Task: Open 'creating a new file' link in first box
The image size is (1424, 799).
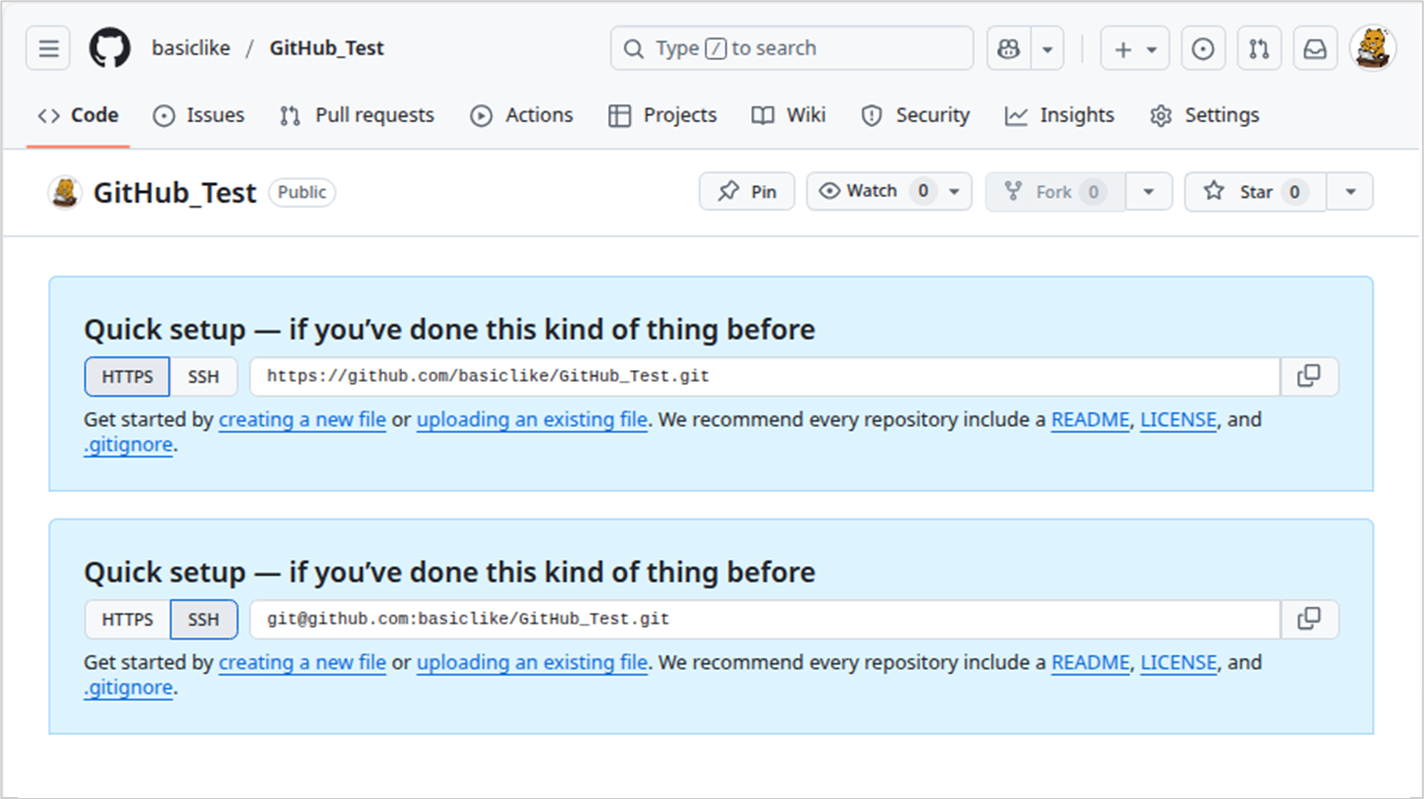Action: pos(302,420)
